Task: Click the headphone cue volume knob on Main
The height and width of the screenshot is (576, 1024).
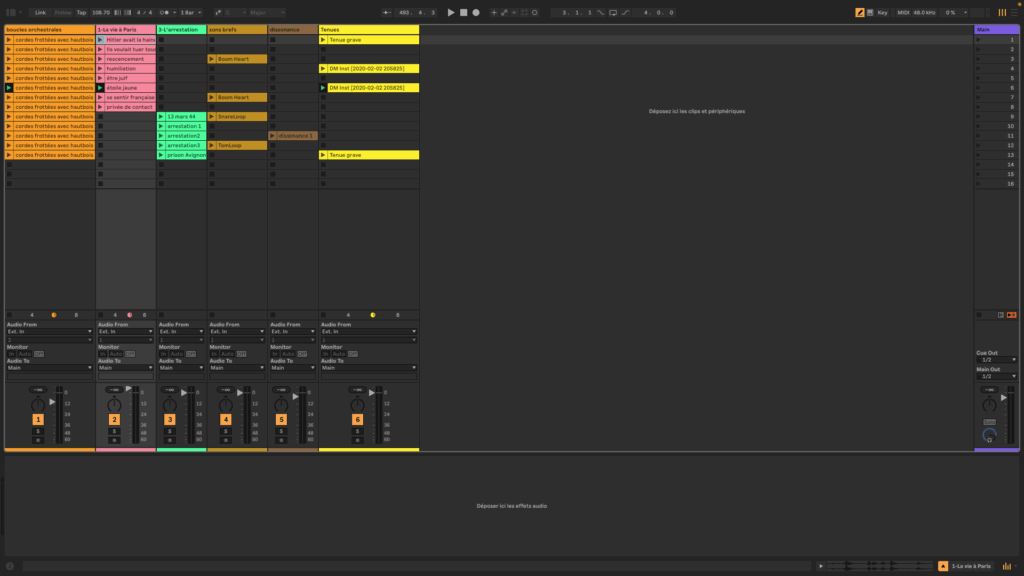Action: click(x=989, y=435)
